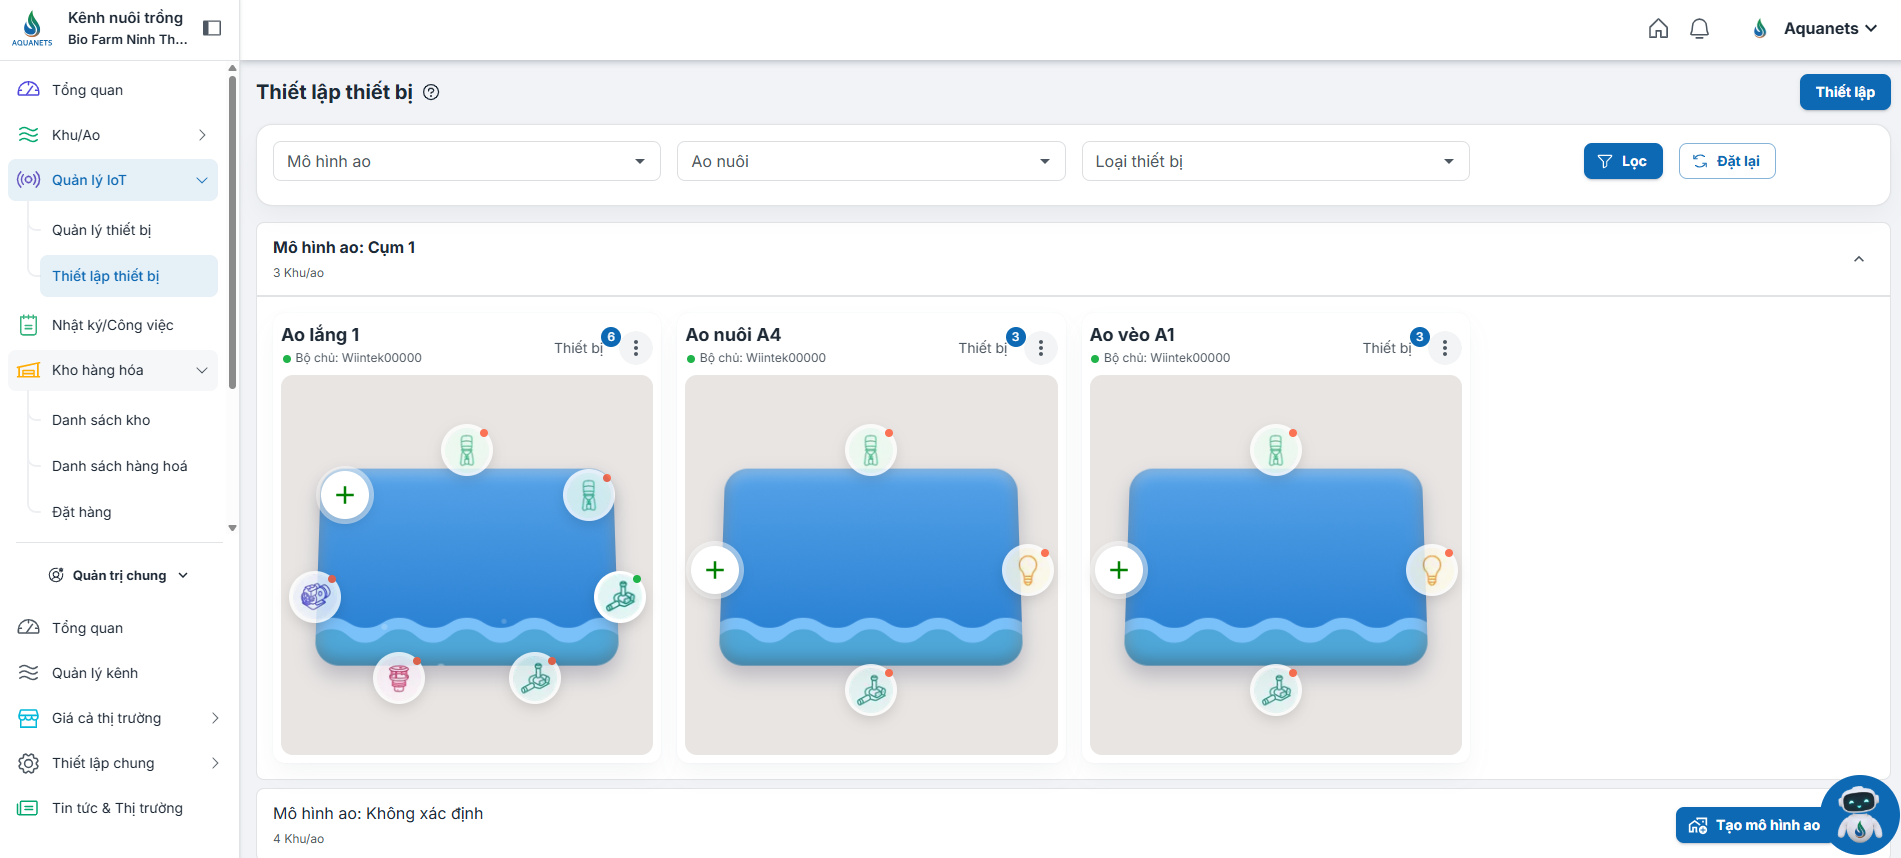This screenshot has width=1901, height=858.
Task: Select the light bulb device on Ao vèo A1
Action: tap(1431, 570)
